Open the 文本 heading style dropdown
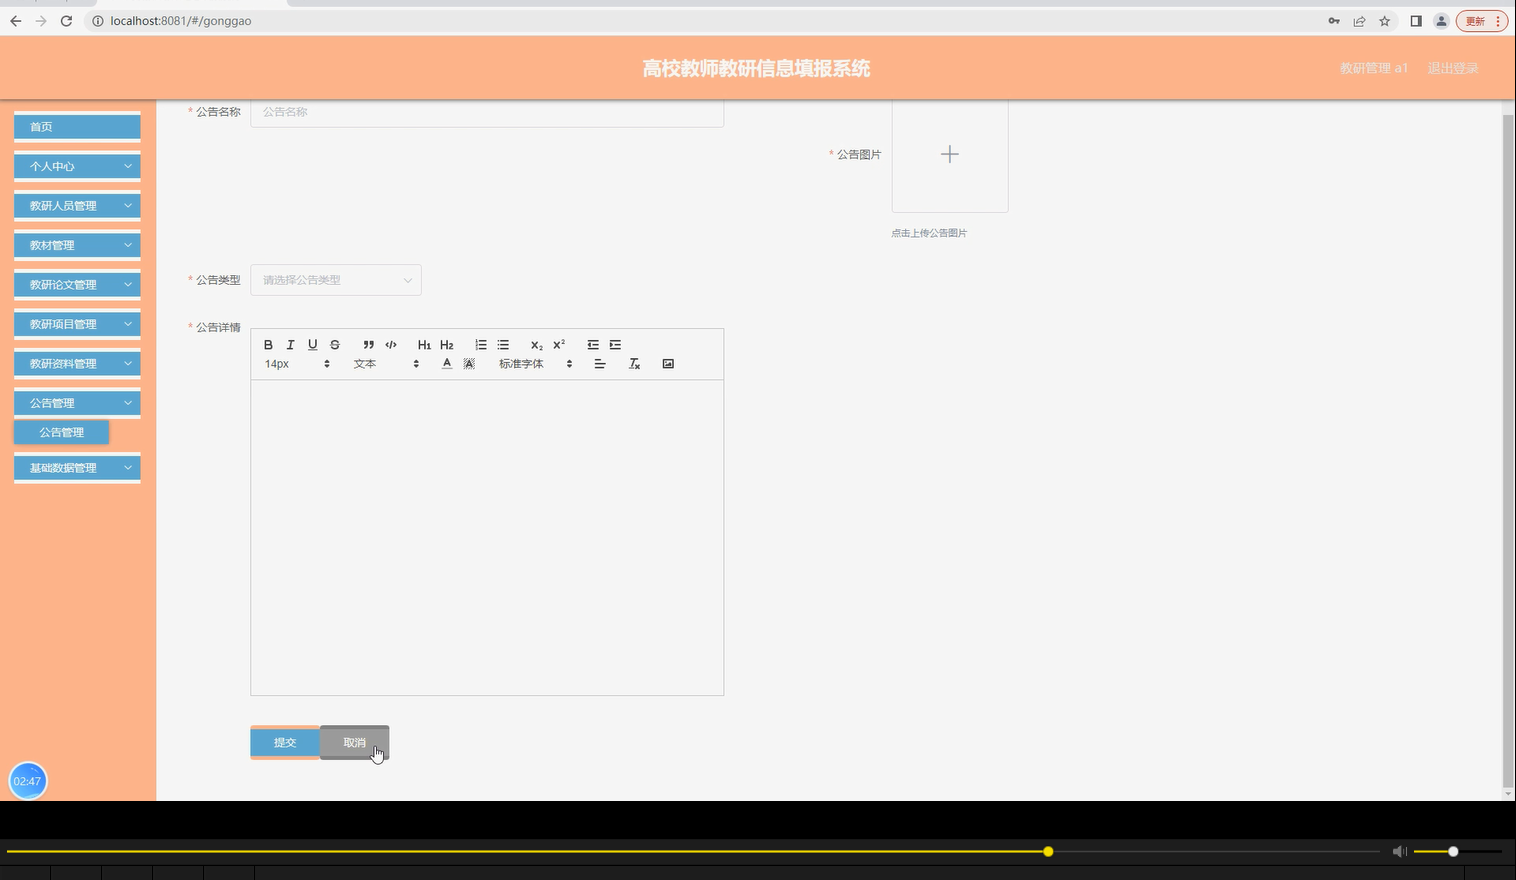1516x880 pixels. tap(386, 364)
